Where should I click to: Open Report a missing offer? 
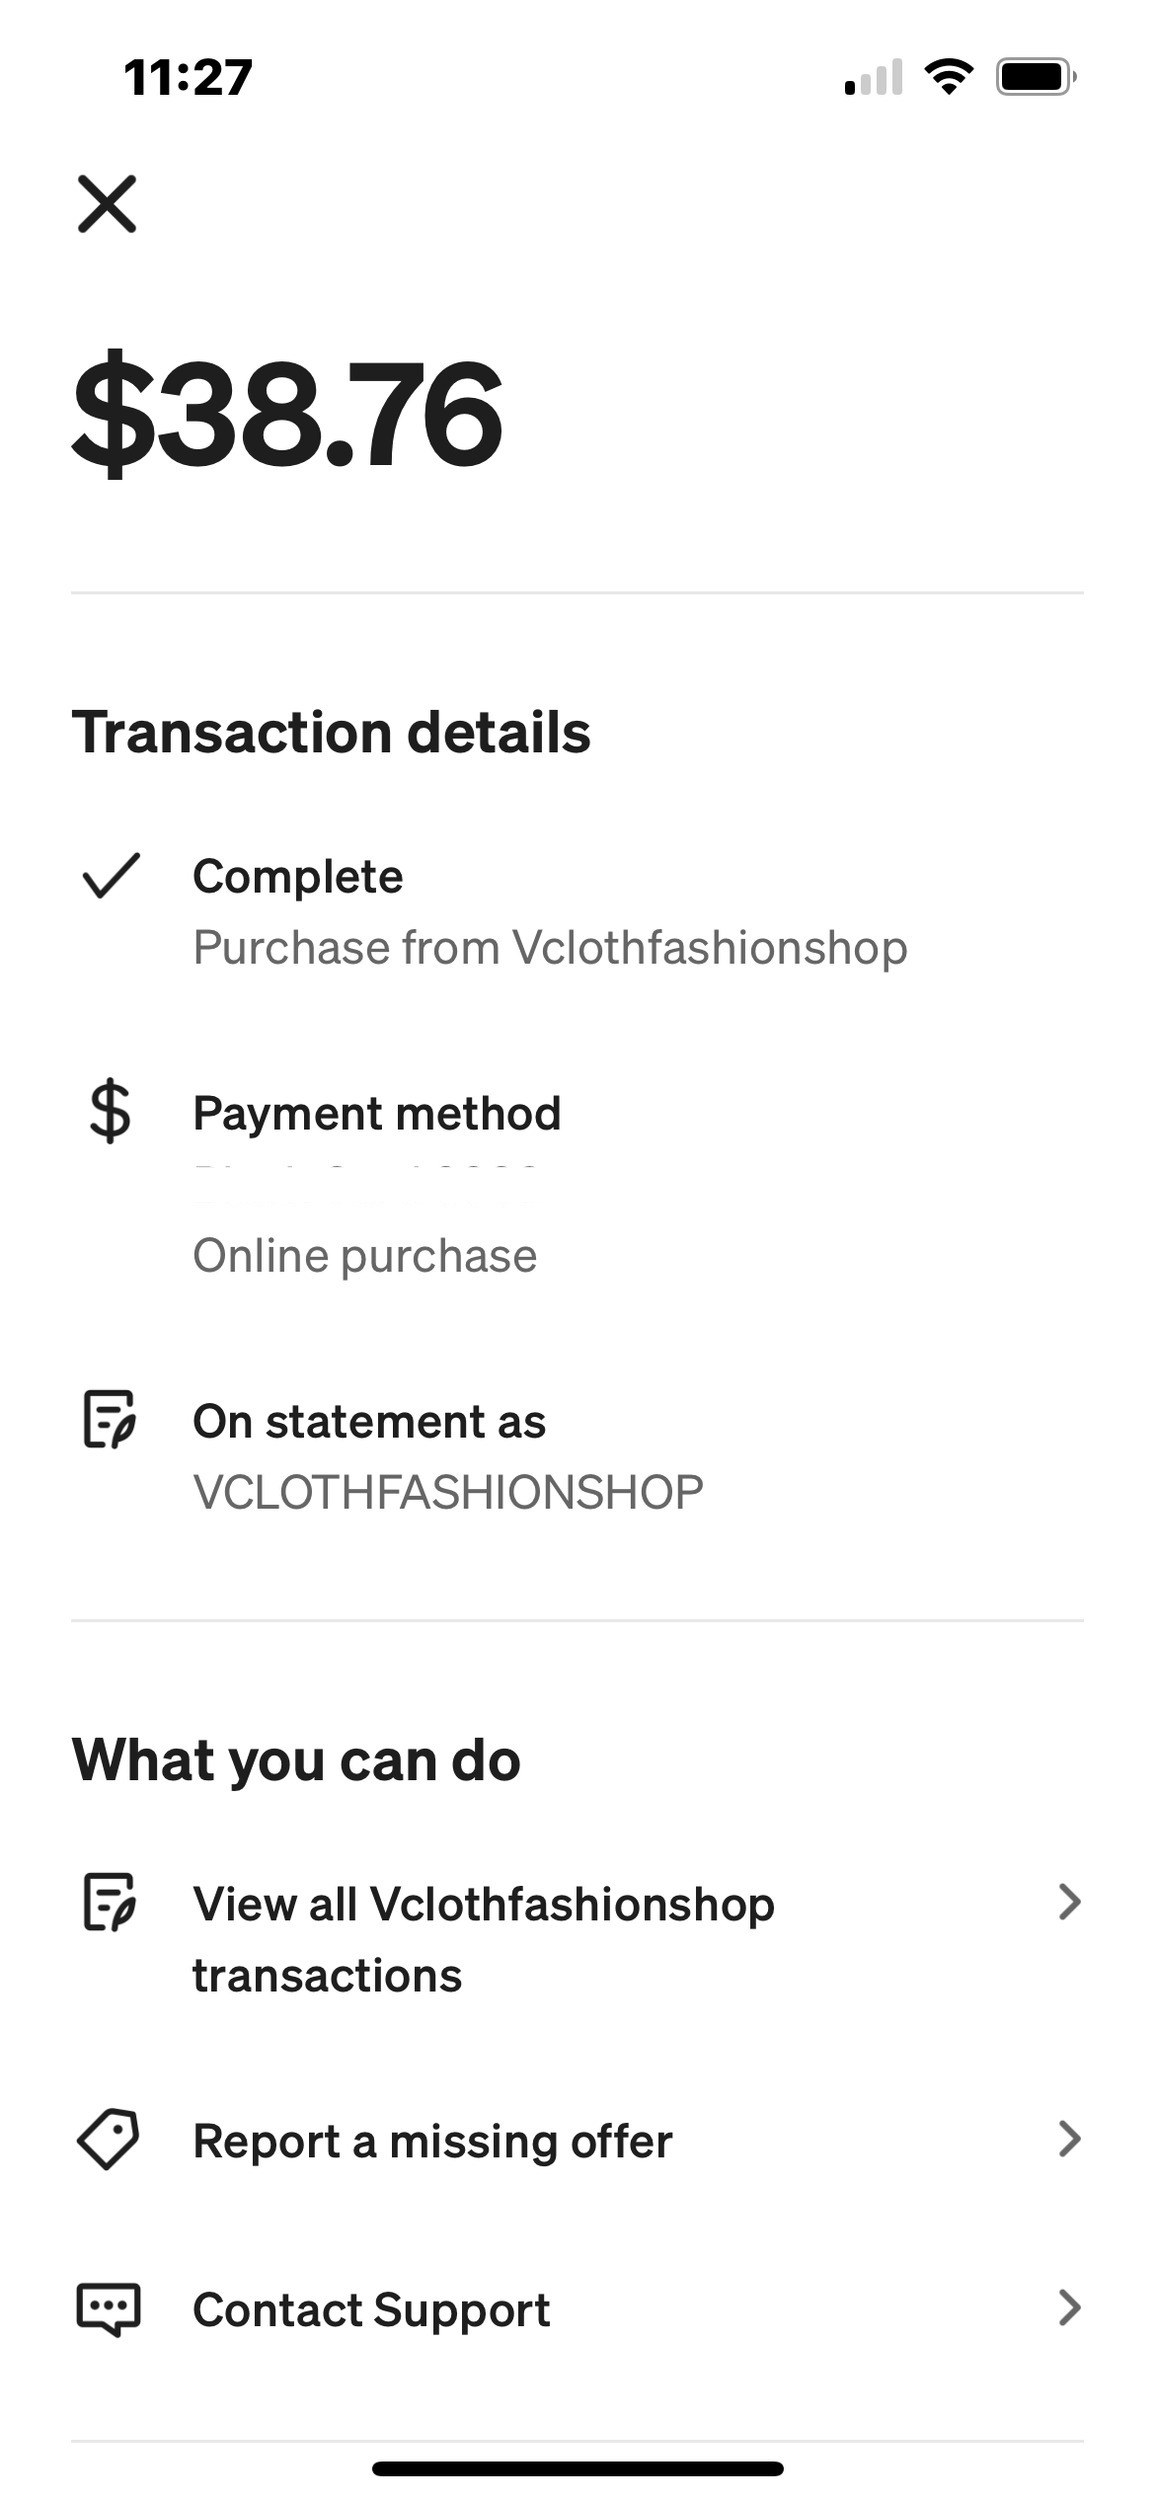coord(432,2141)
